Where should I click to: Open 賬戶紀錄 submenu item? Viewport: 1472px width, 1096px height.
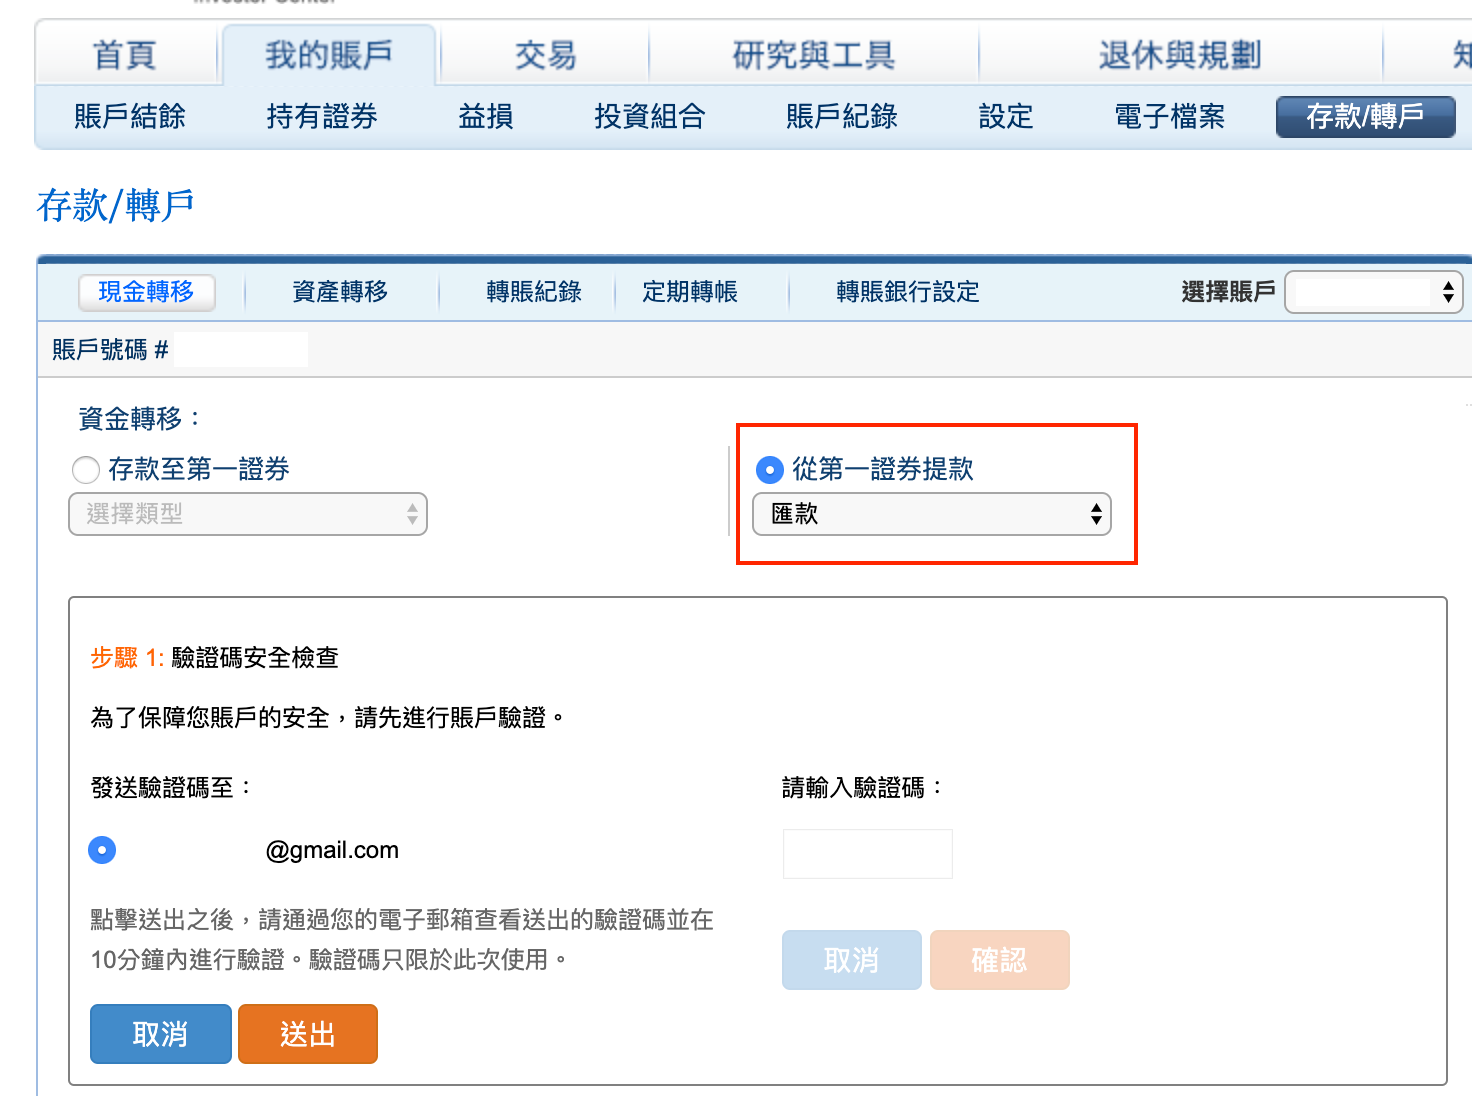842,117
